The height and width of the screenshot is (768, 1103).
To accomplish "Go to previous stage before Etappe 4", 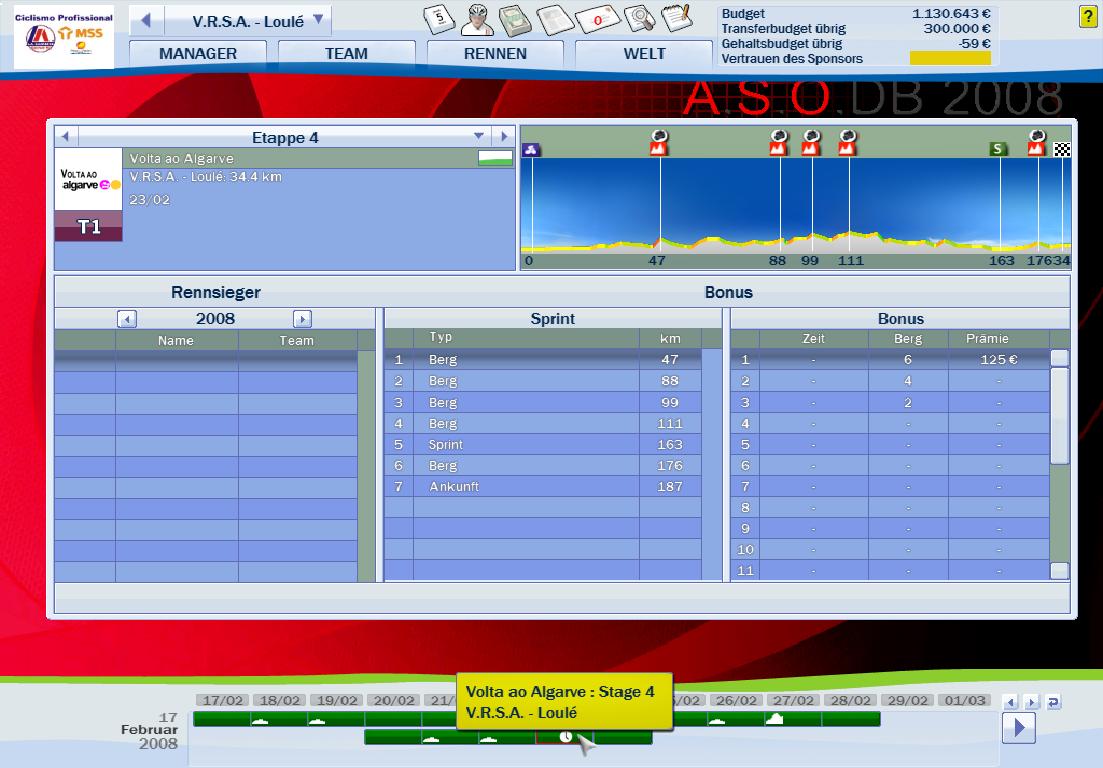I will coord(65,137).
